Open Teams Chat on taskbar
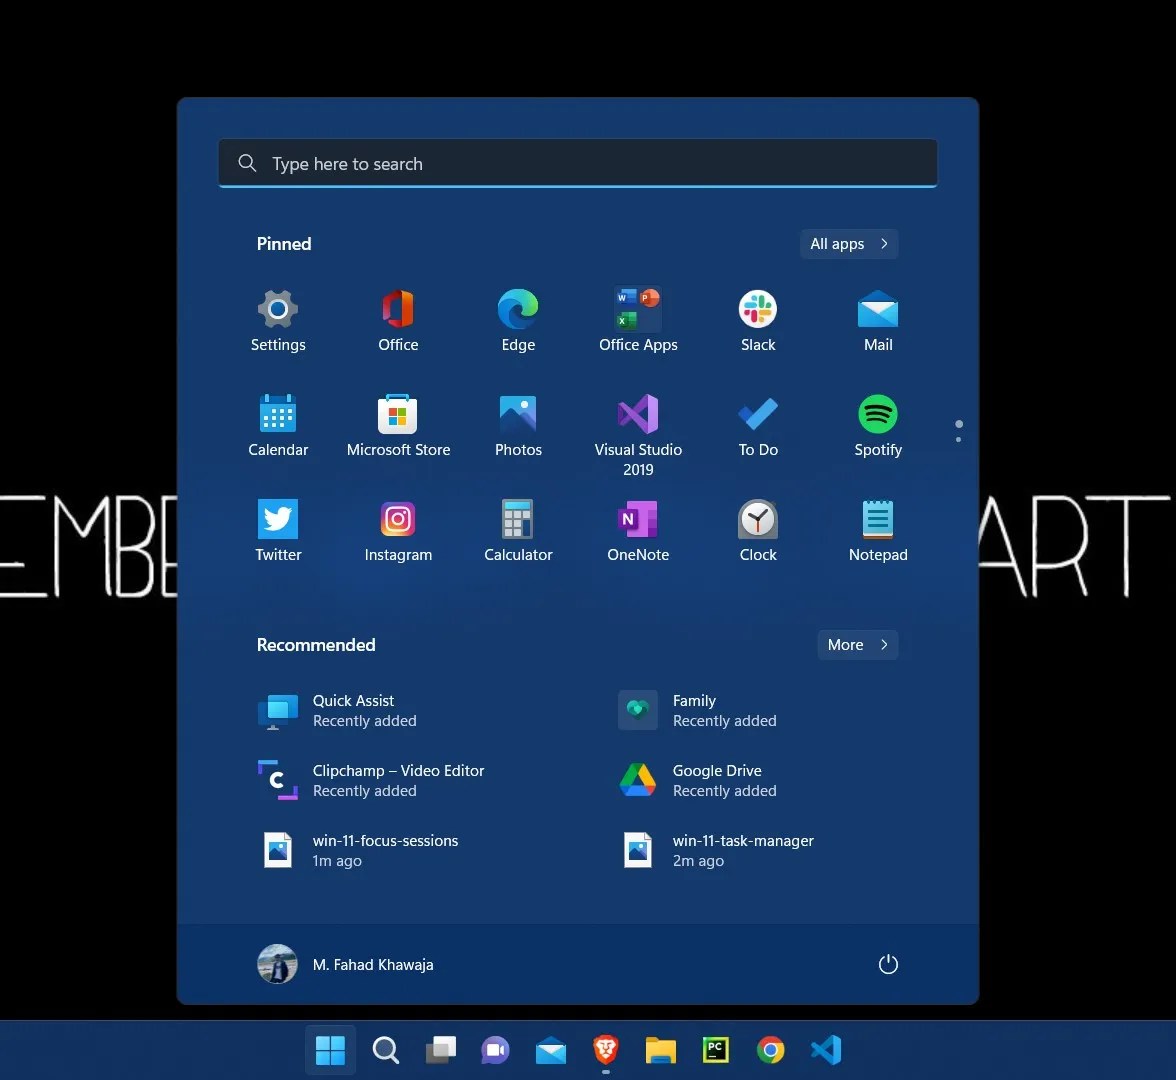Image resolution: width=1176 pixels, height=1080 pixels. 495,1050
